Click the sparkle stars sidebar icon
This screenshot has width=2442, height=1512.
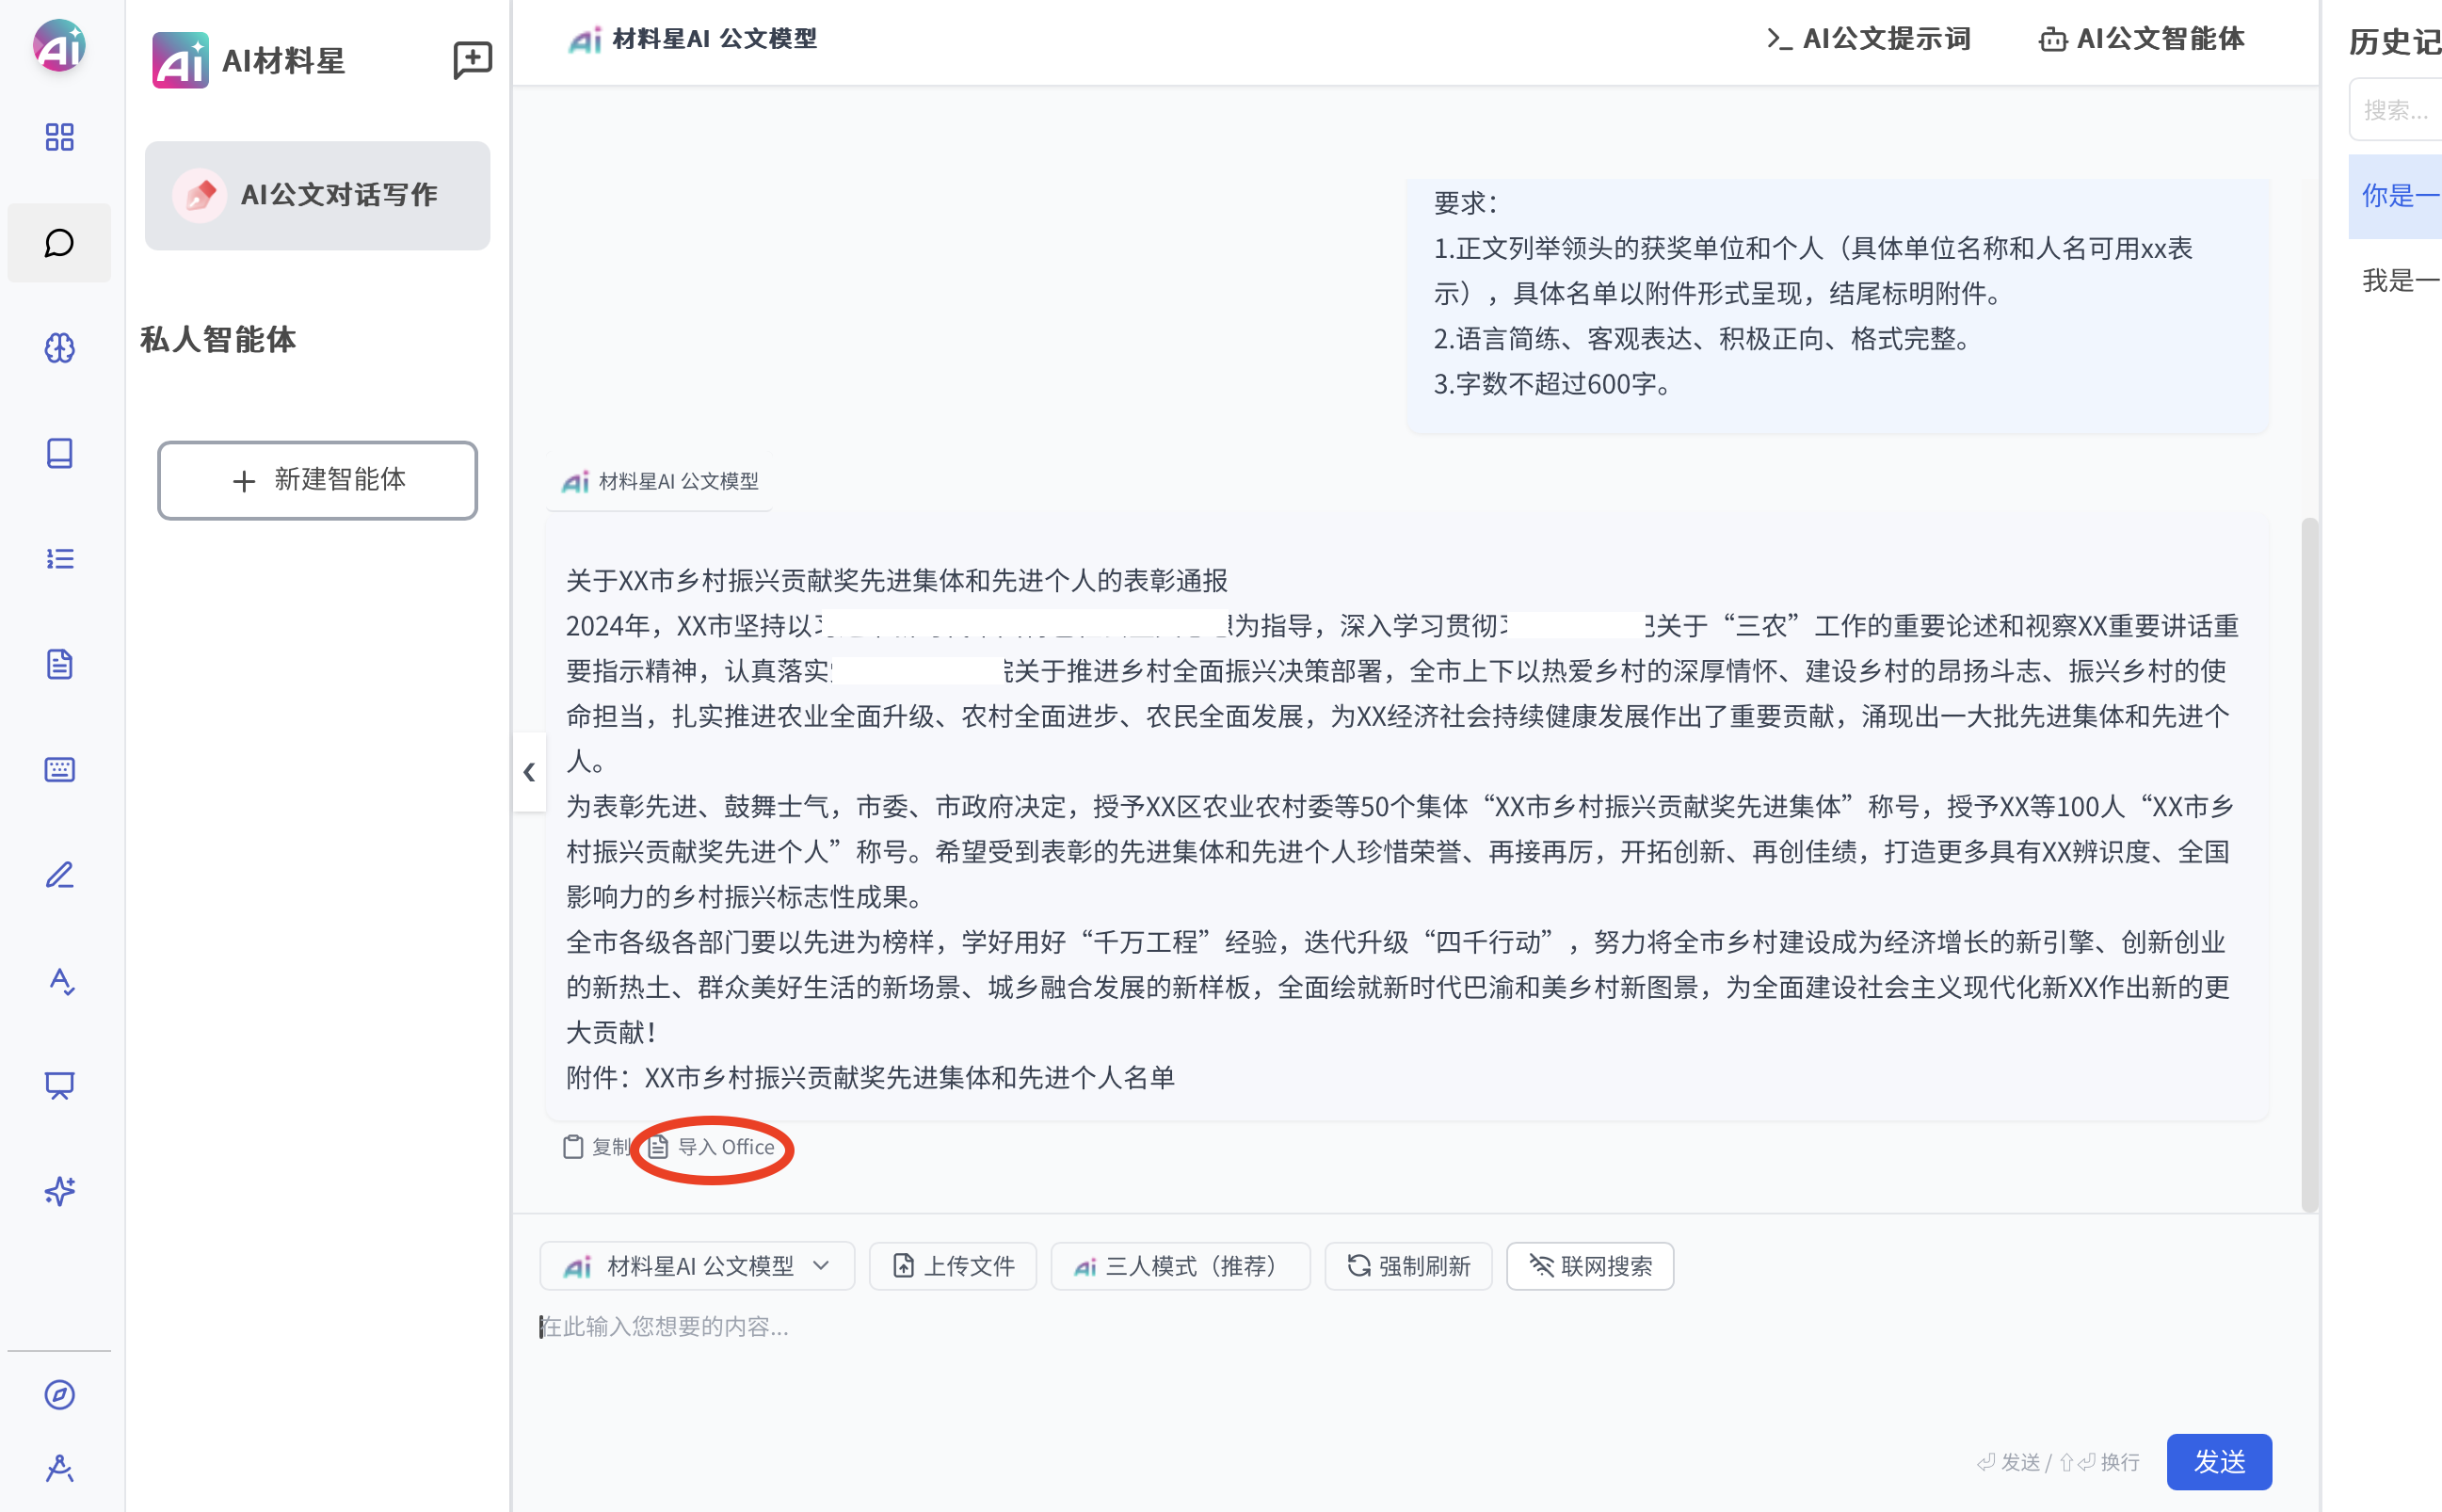point(59,1191)
